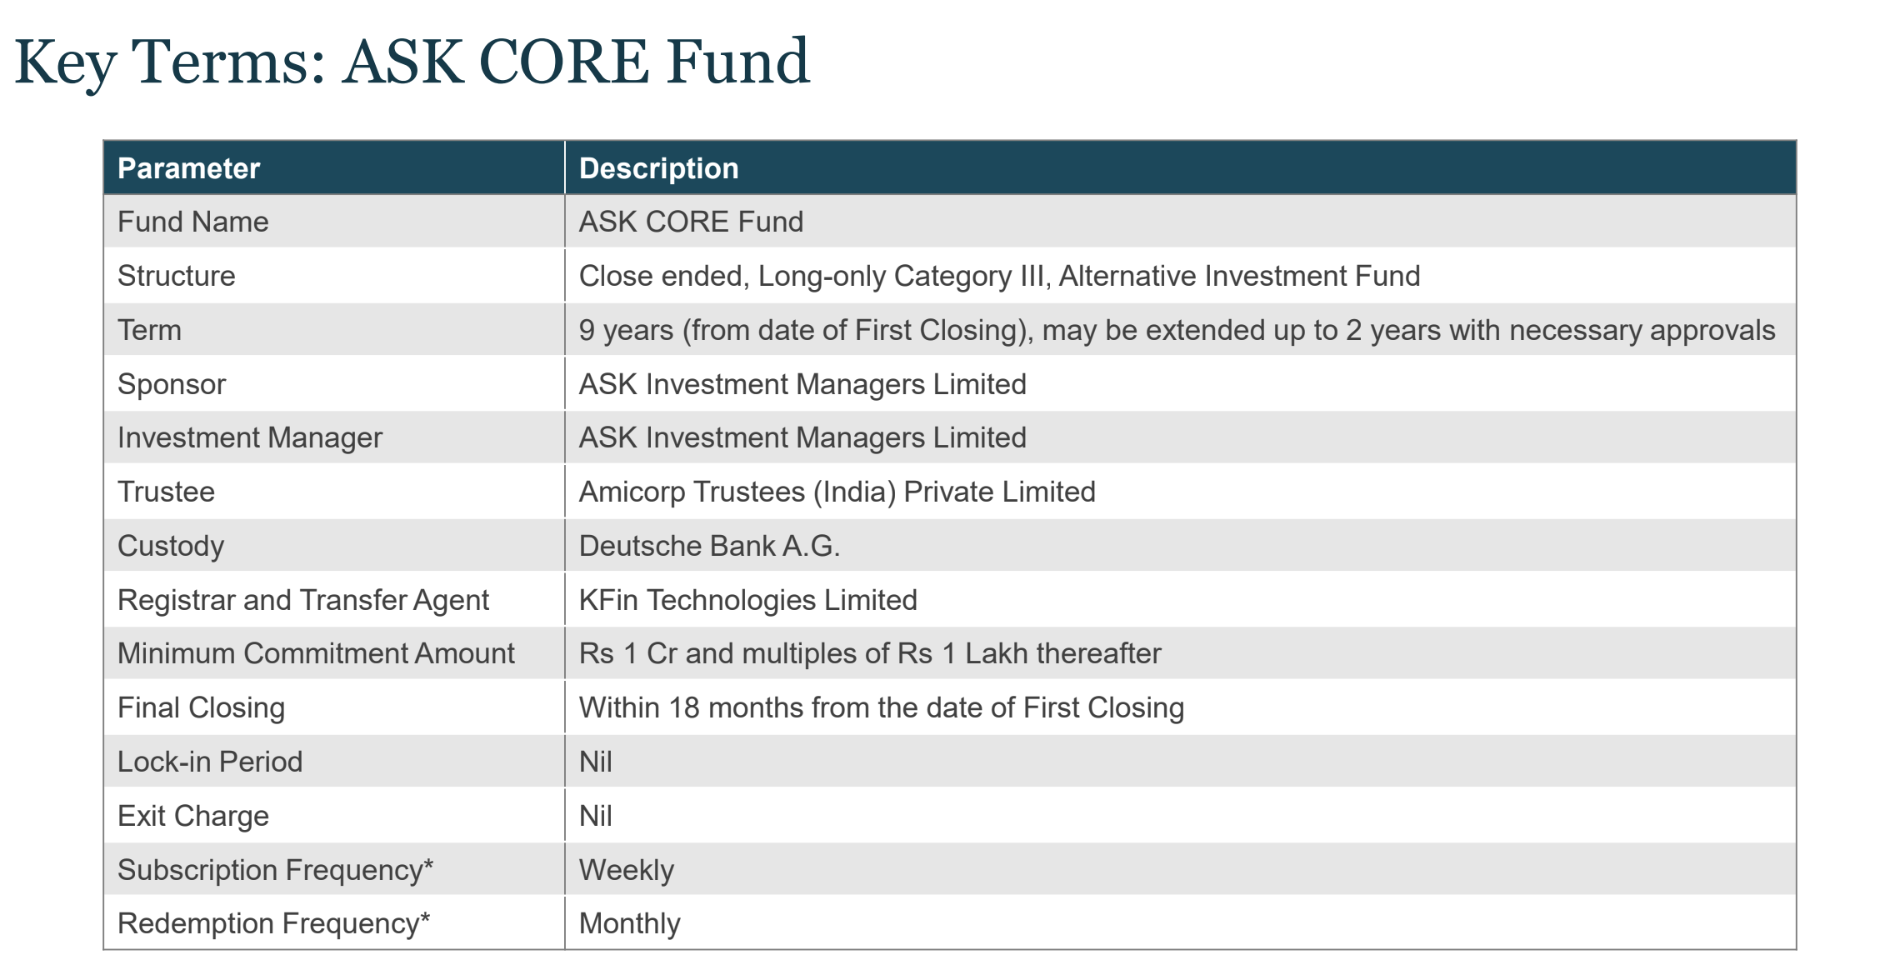Click the 'Key Terms: ASK CORE Fund' title
The image size is (1878, 970).
point(412,62)
